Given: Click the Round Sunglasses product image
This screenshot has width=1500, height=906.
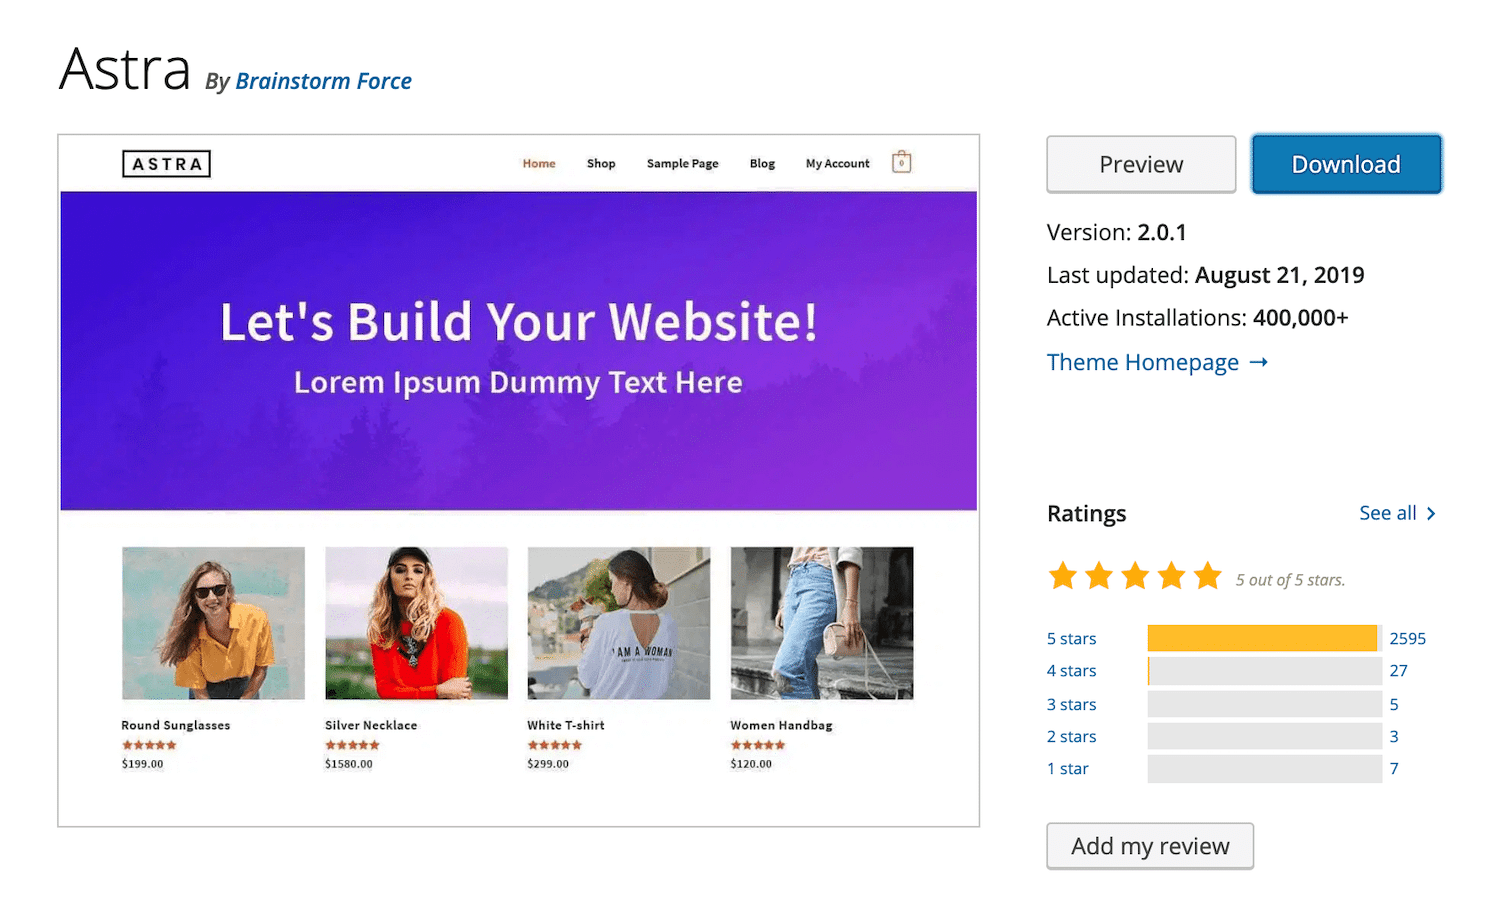Looking at the screenshot, I should coord(213,623).
